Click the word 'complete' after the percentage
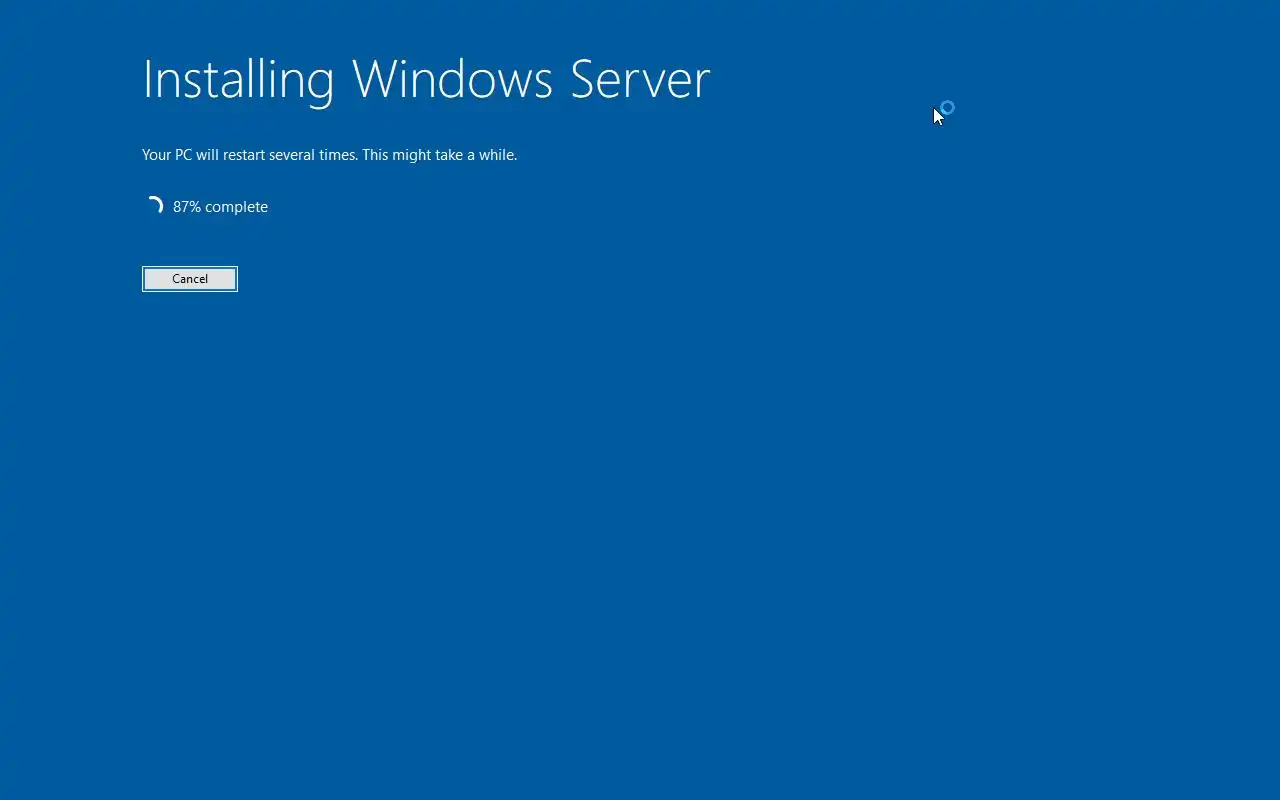 coord(236,207)
